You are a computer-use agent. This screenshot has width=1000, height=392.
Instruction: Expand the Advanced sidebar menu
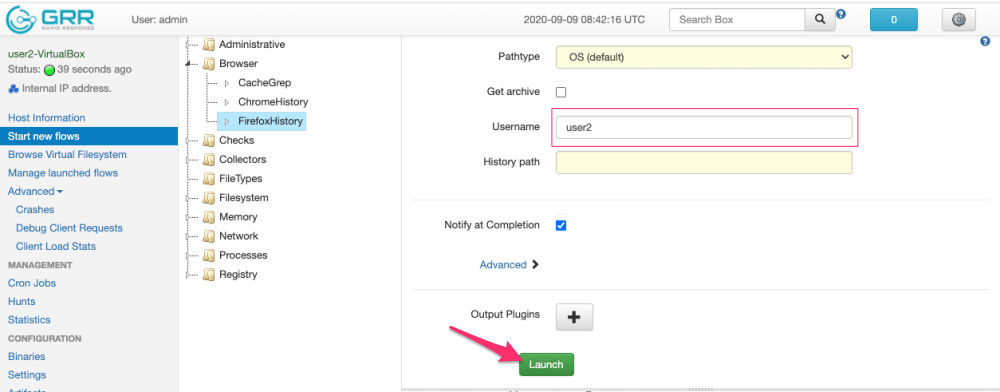35,191
